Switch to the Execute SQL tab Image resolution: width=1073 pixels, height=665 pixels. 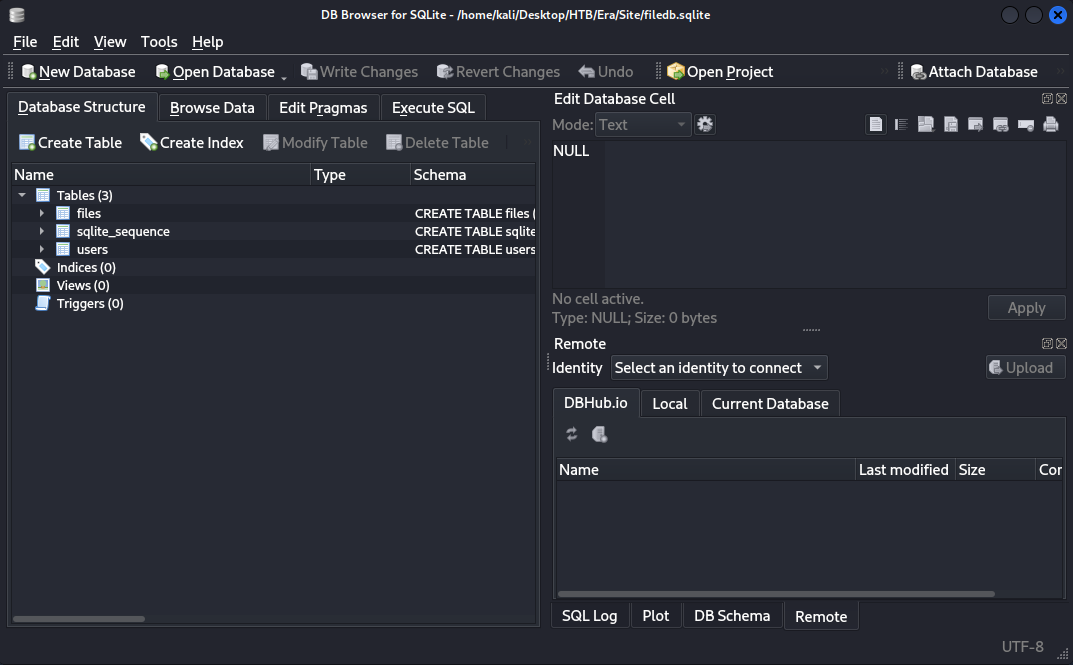click(x=433, y=108)
